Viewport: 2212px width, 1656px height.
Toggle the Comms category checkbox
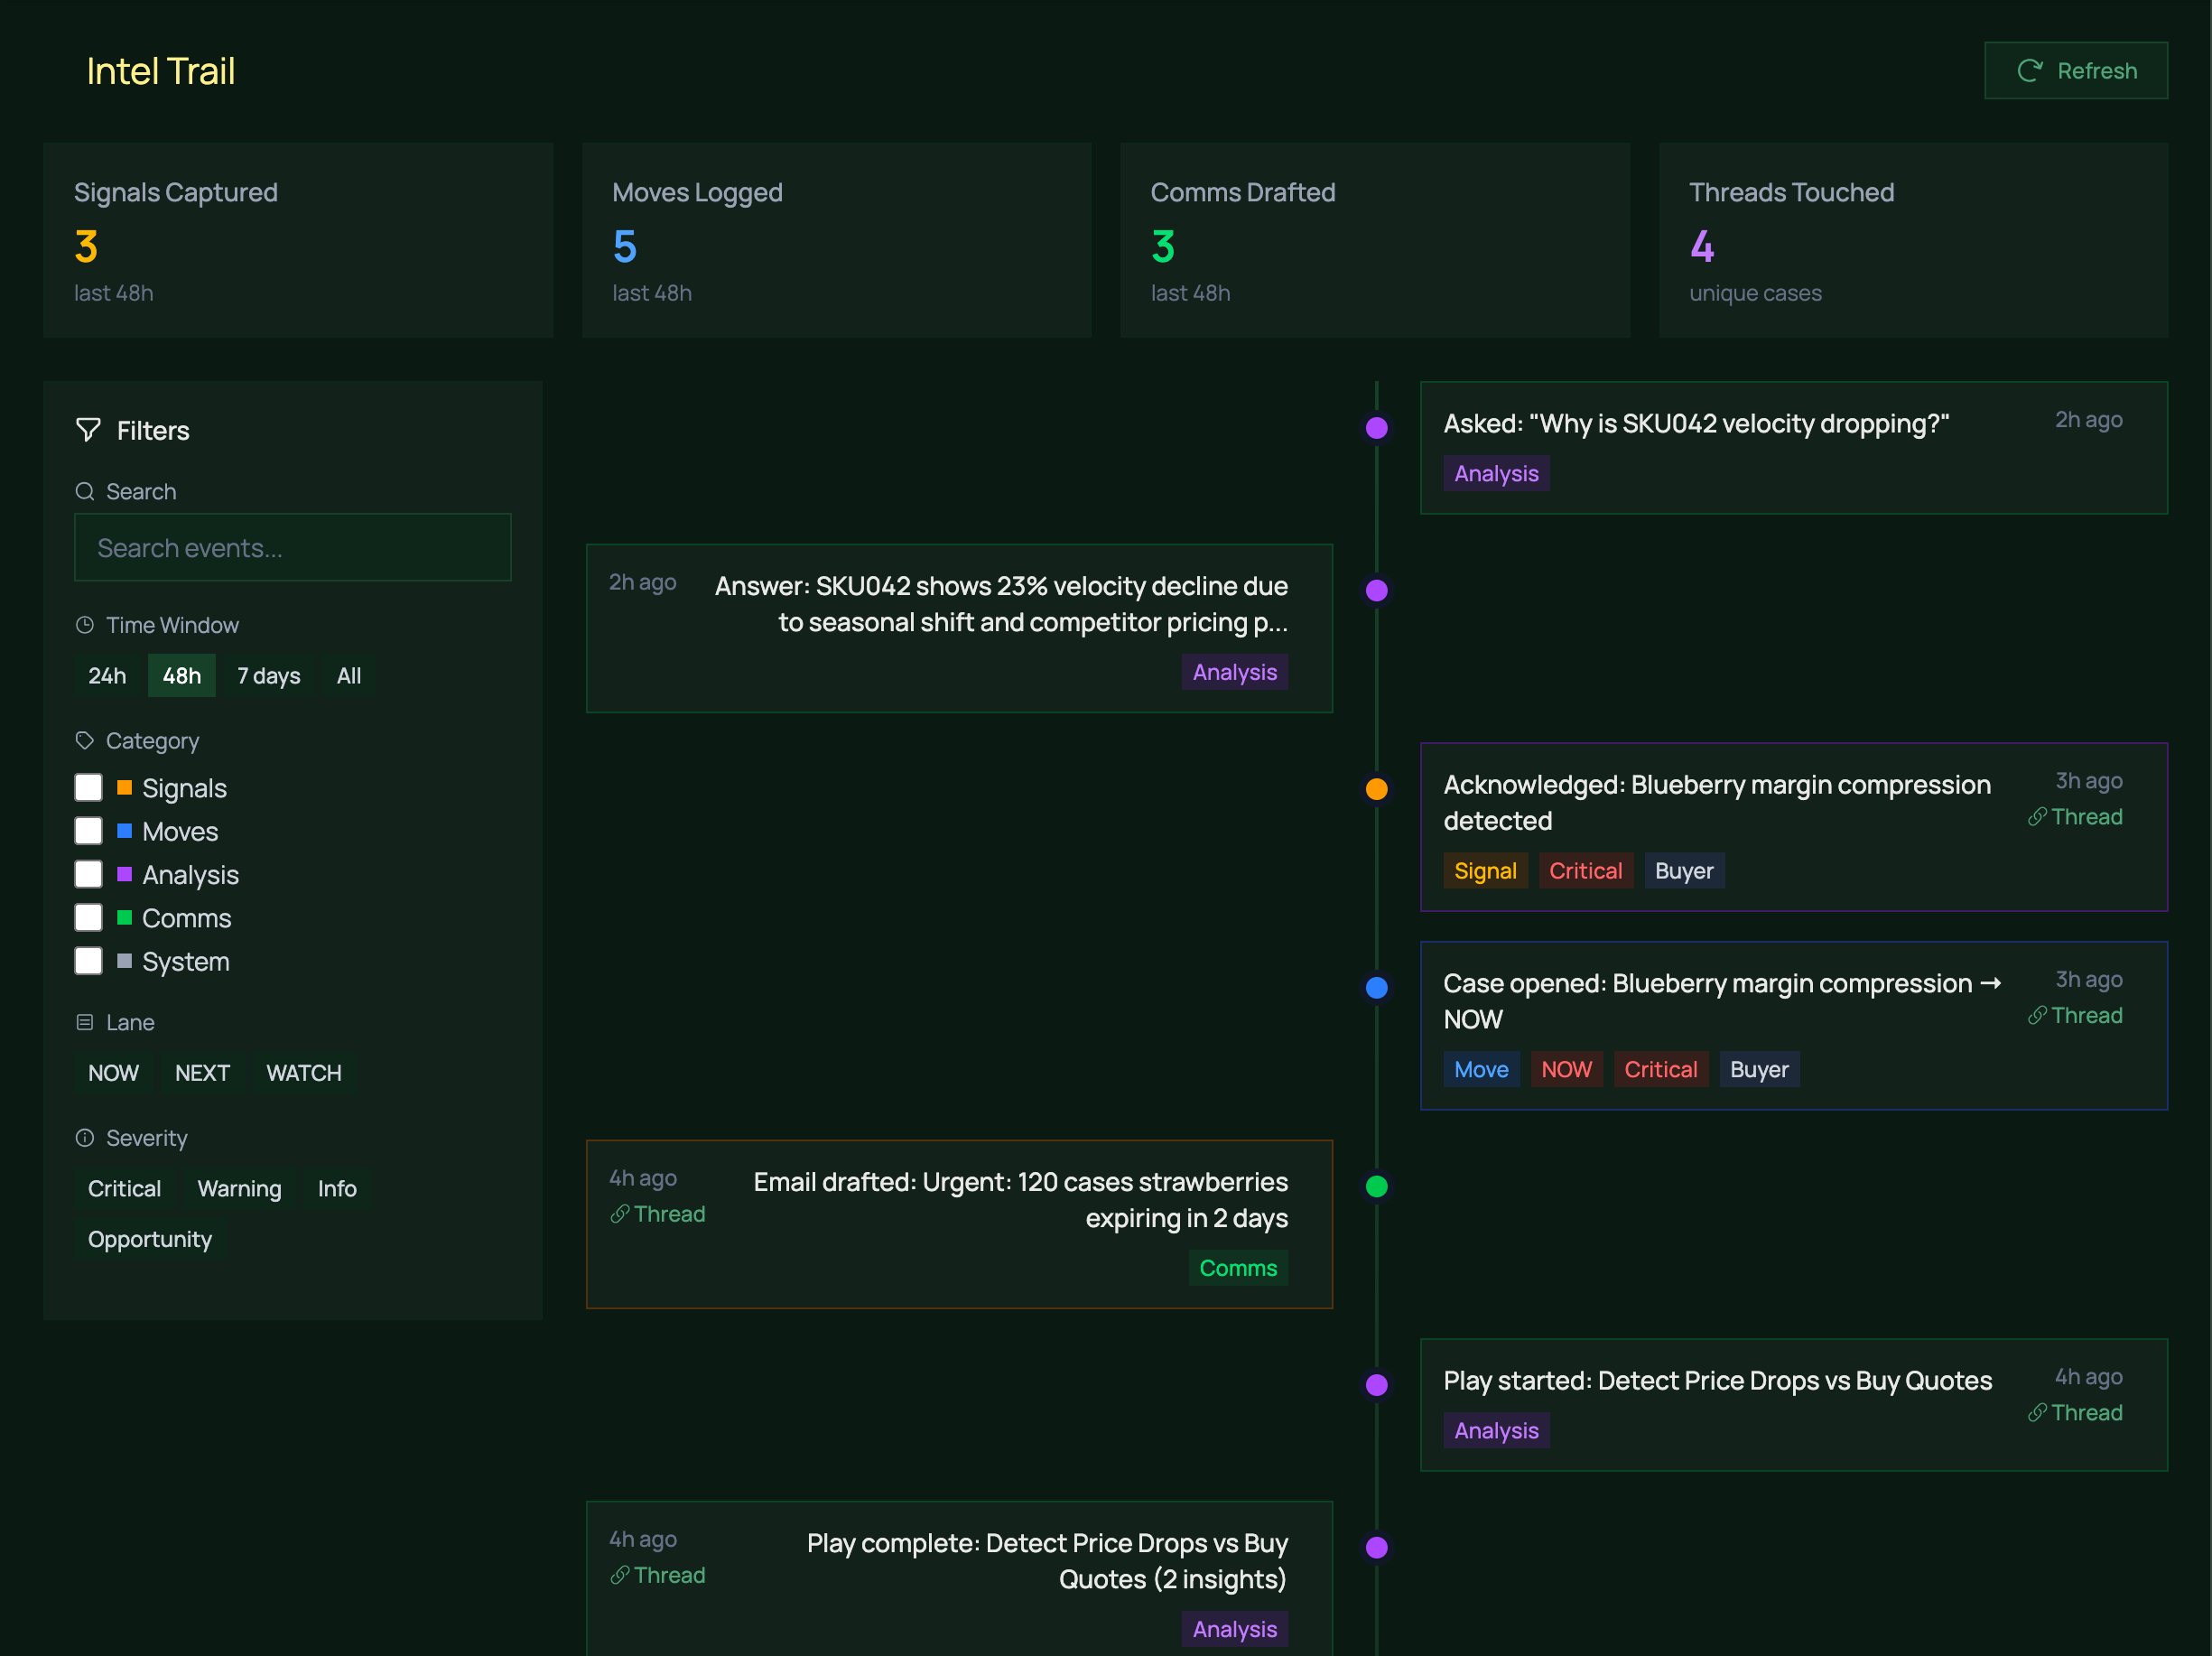tap(89, 918)
